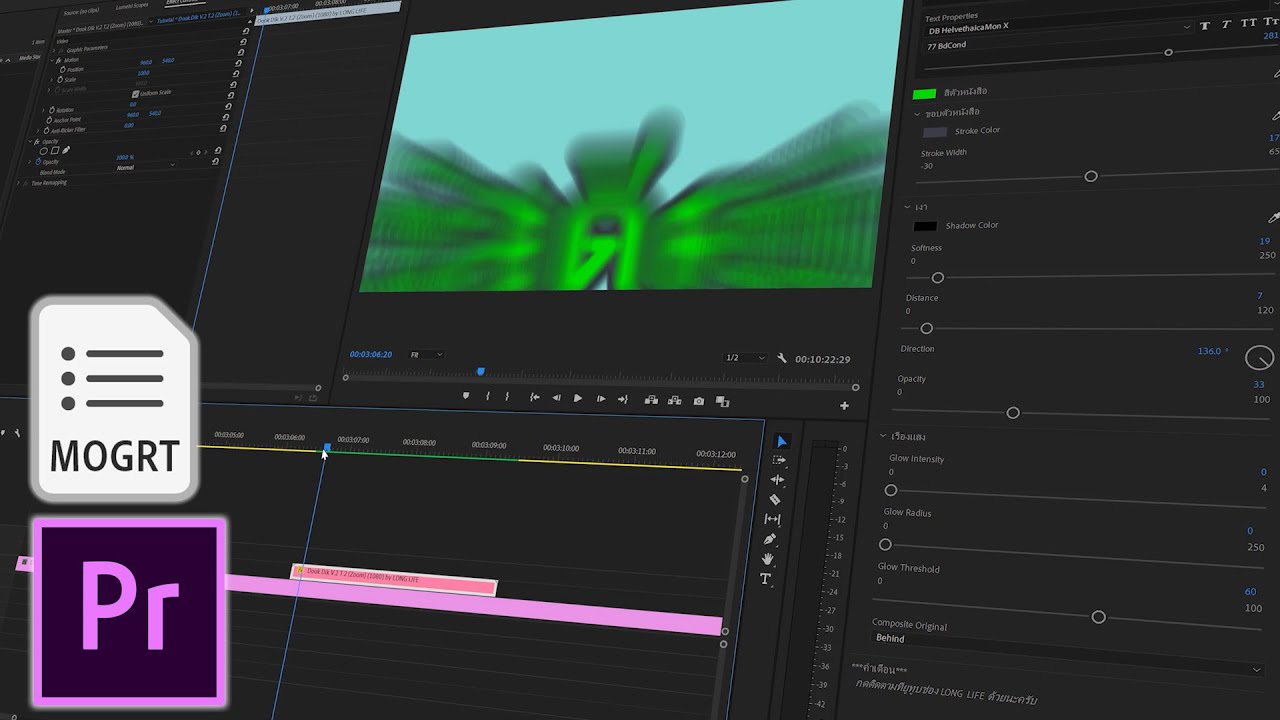
Task: Select the Ripple Edit tool
Action: pos(777,480)
